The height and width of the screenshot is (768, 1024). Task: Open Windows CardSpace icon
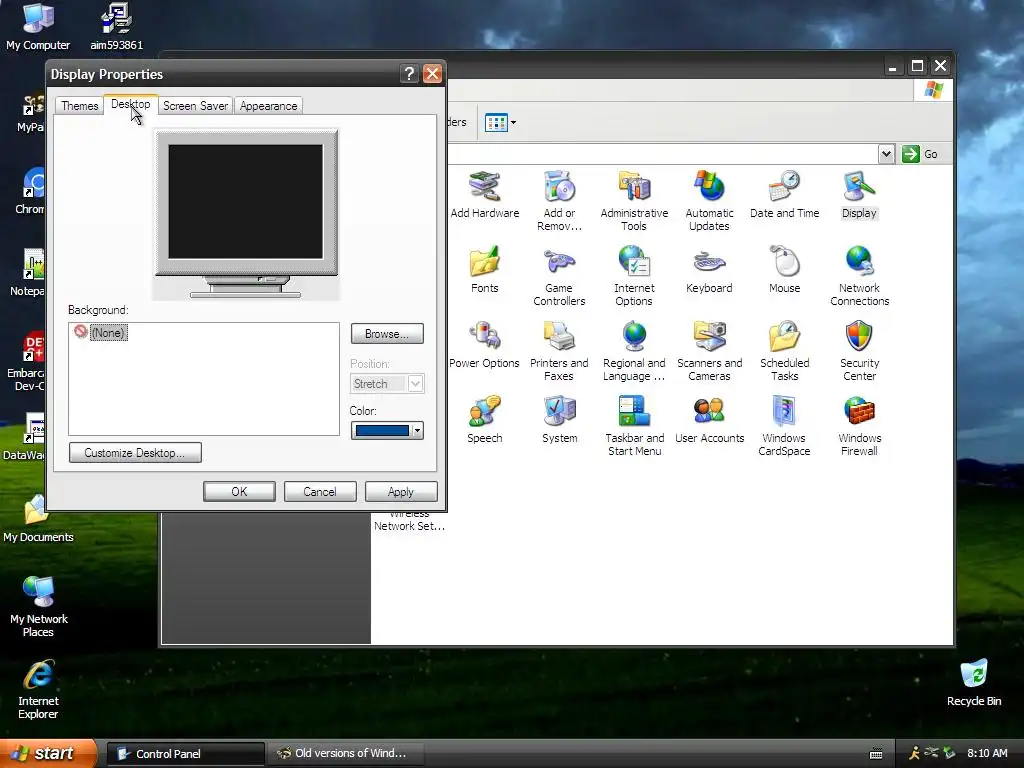coord(784,426)
